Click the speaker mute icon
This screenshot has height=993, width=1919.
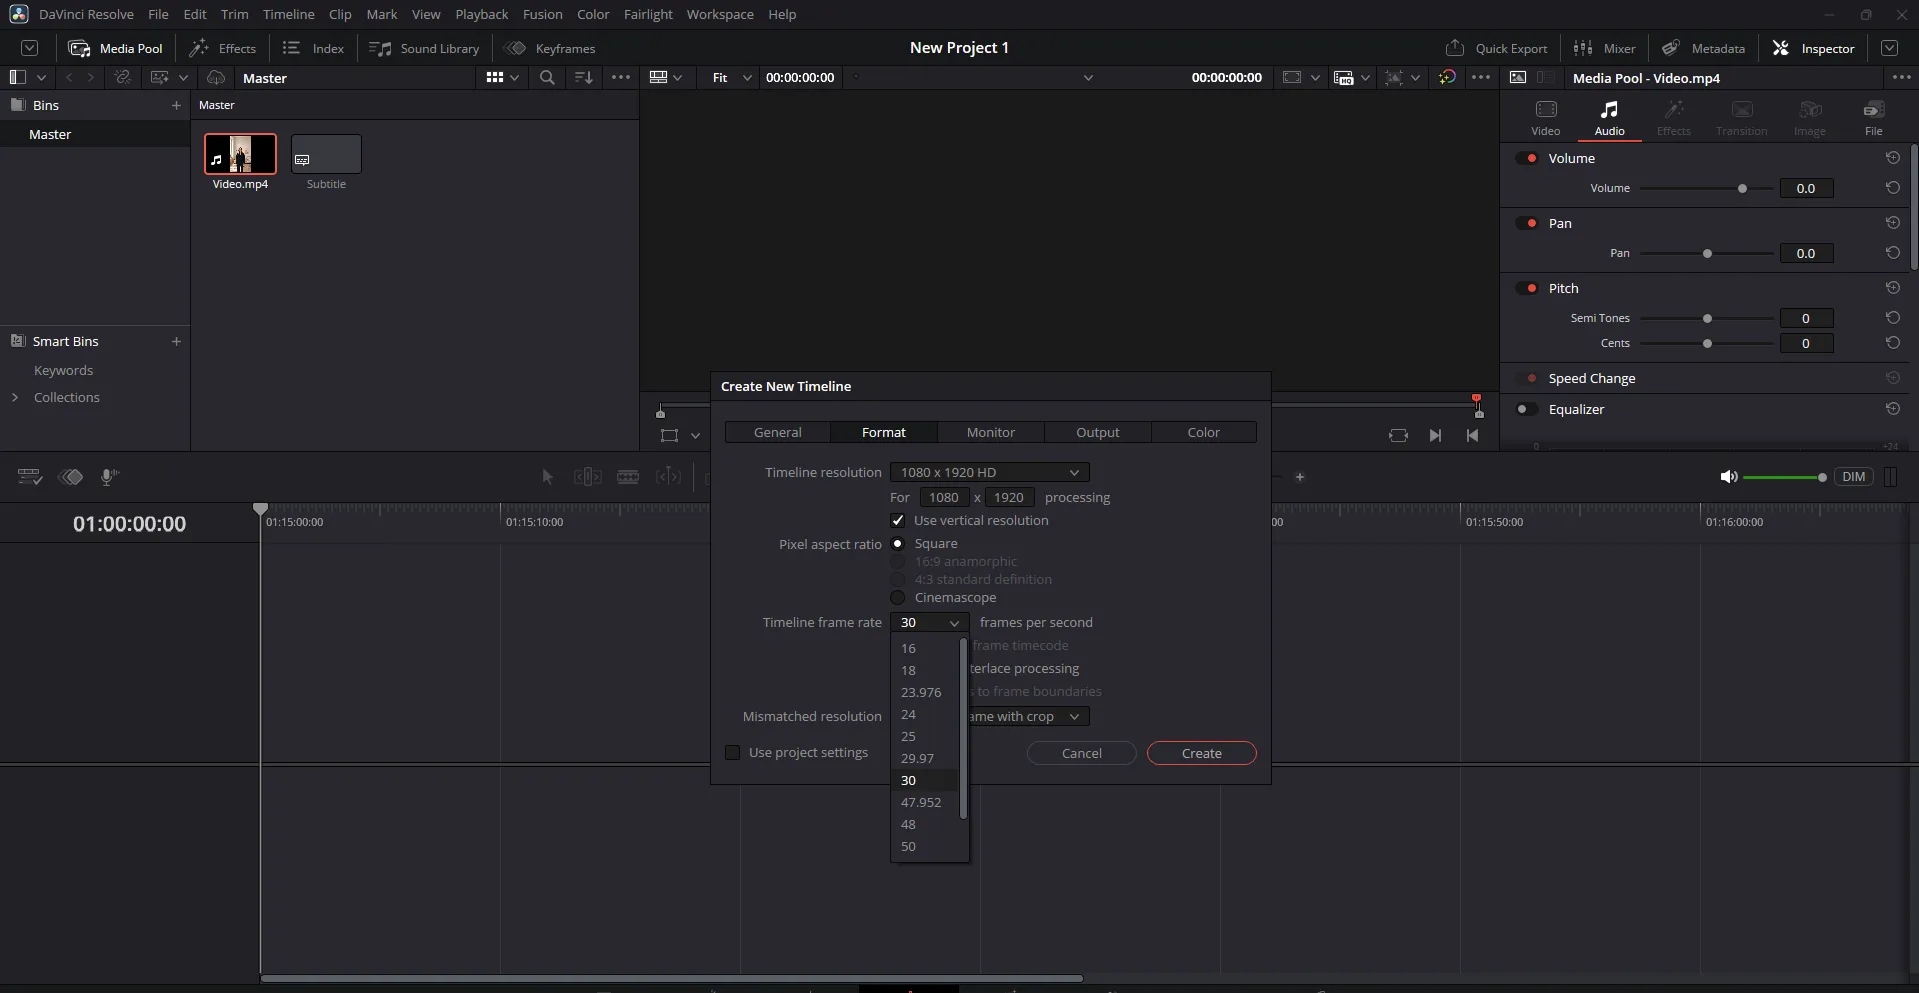coord(1728,477)
